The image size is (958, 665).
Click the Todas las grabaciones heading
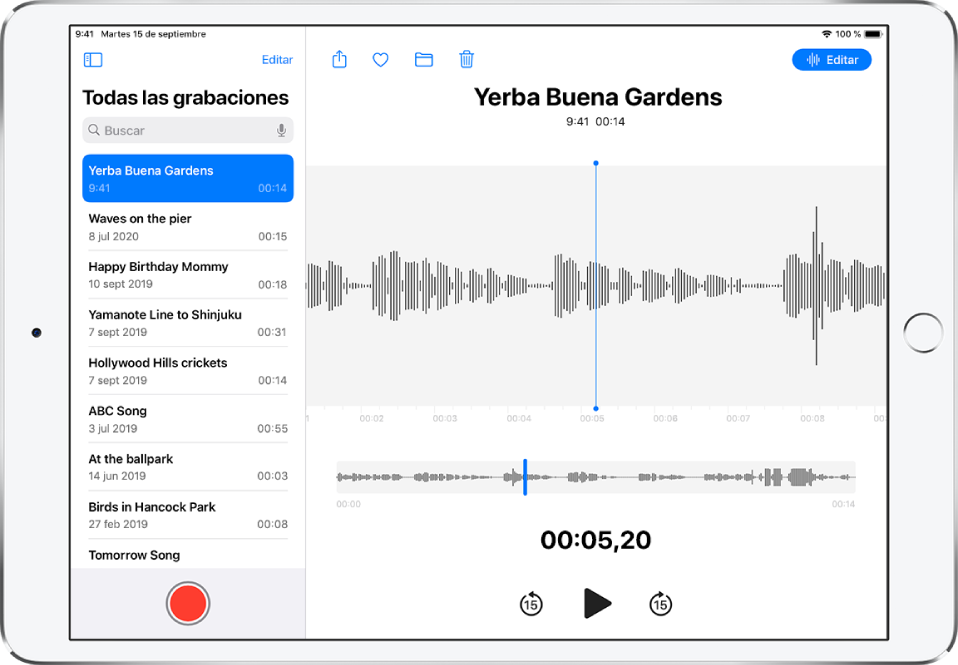coord(186,98)
